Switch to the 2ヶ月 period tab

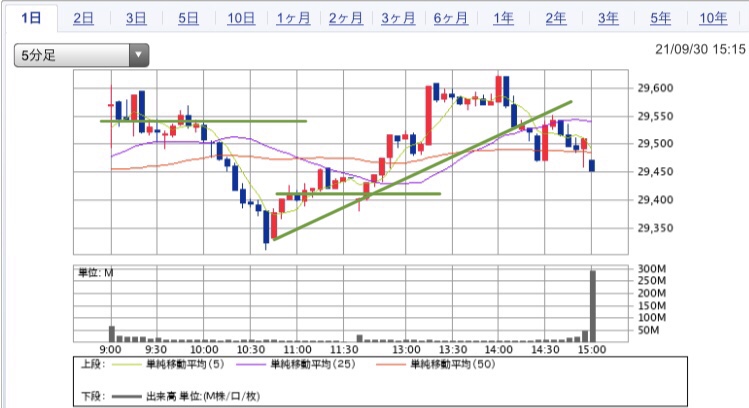point(346,18)
